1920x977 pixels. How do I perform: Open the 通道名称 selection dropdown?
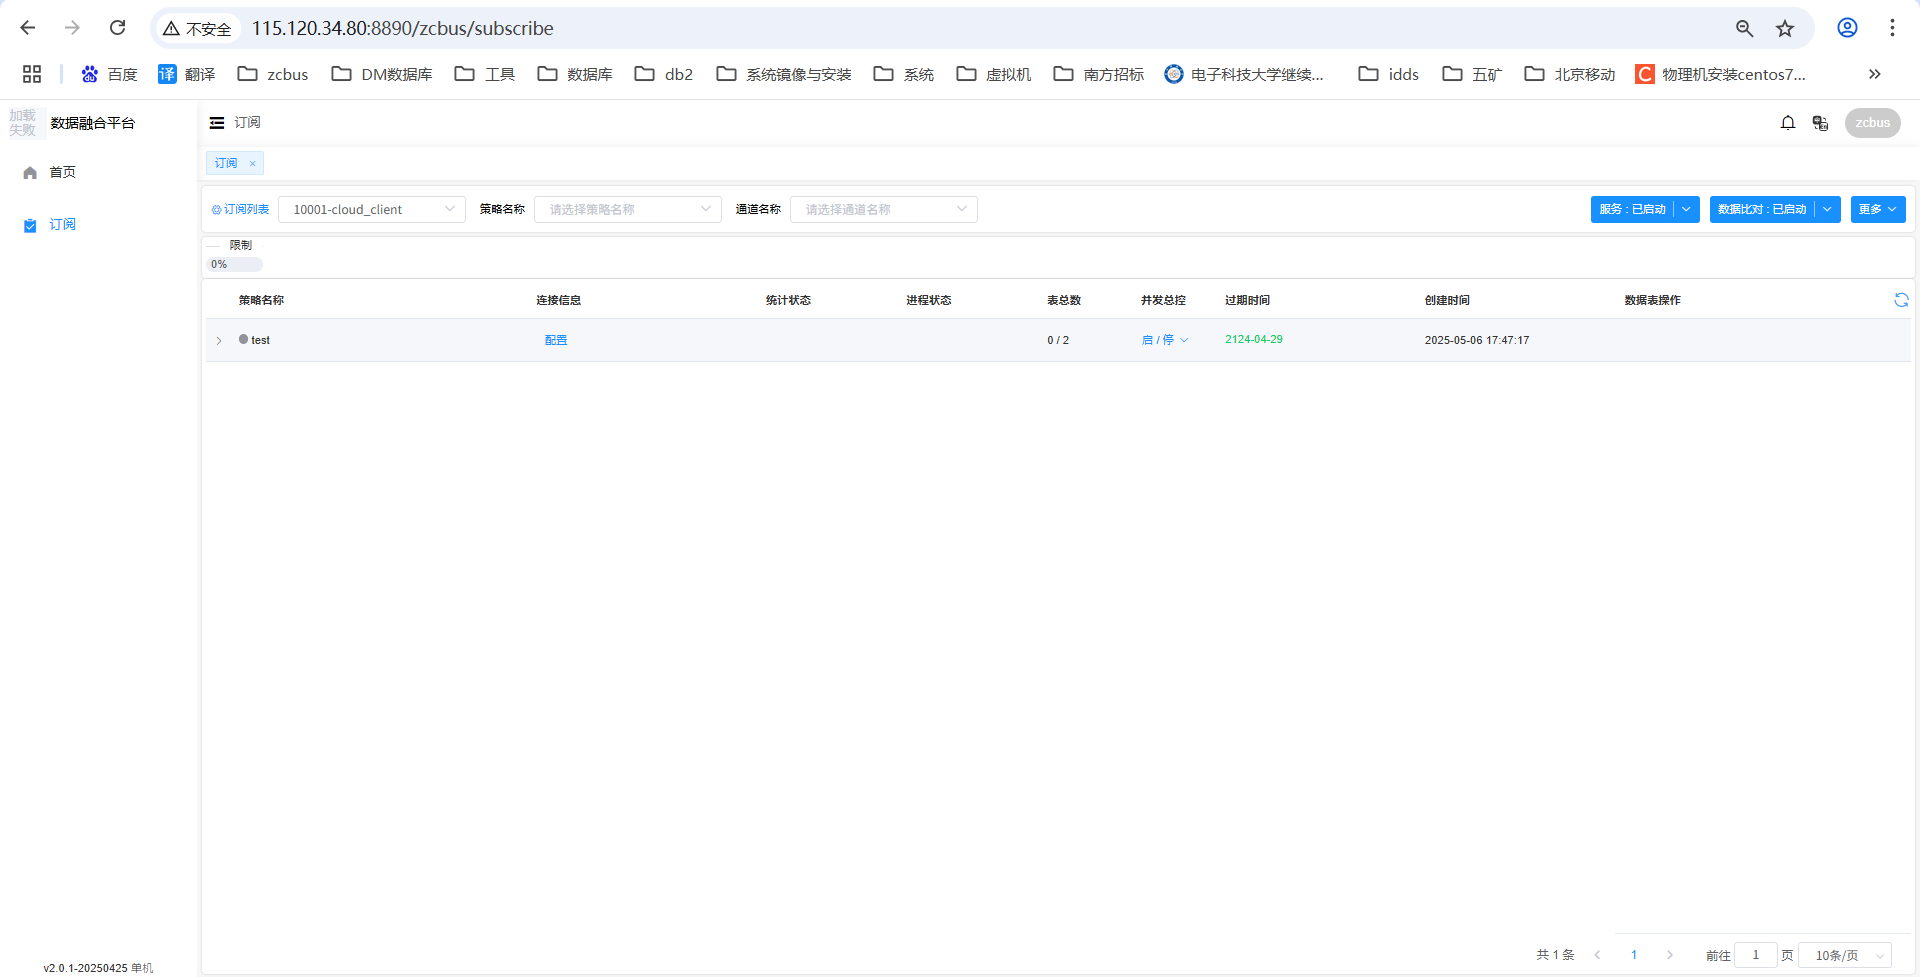[883, 209]
